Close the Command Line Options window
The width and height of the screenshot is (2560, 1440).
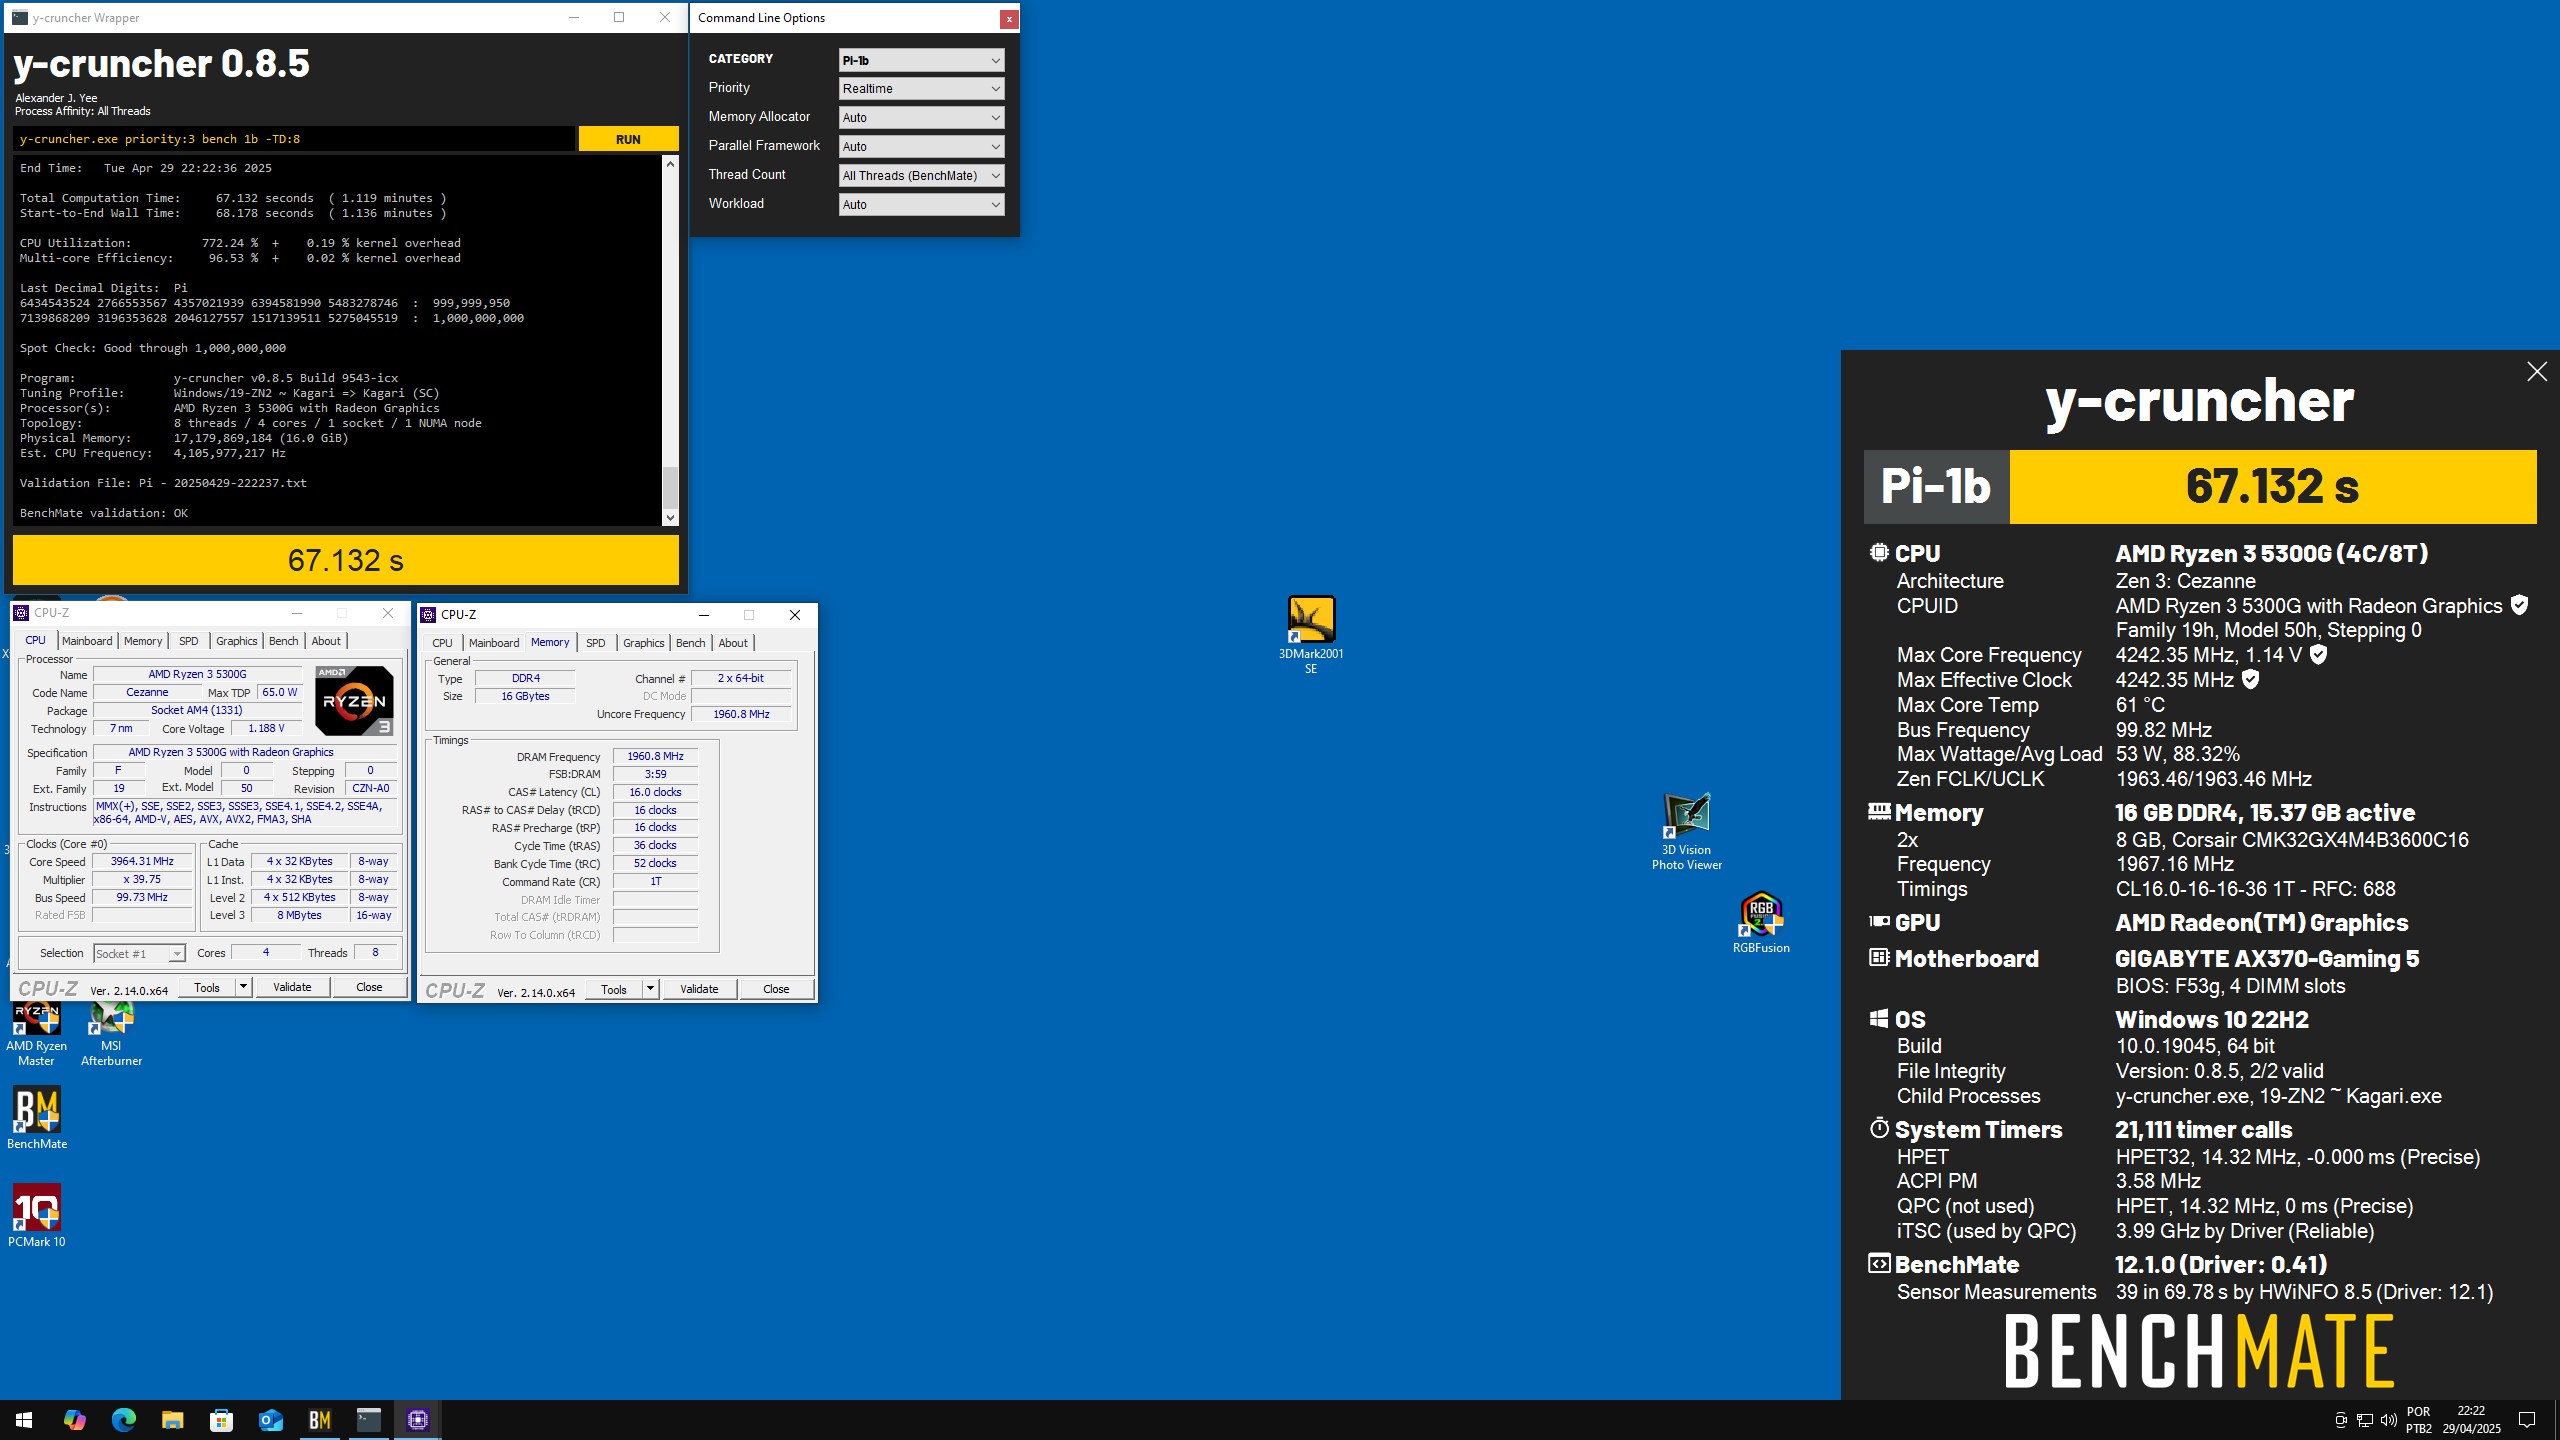tap(1009, 19)
